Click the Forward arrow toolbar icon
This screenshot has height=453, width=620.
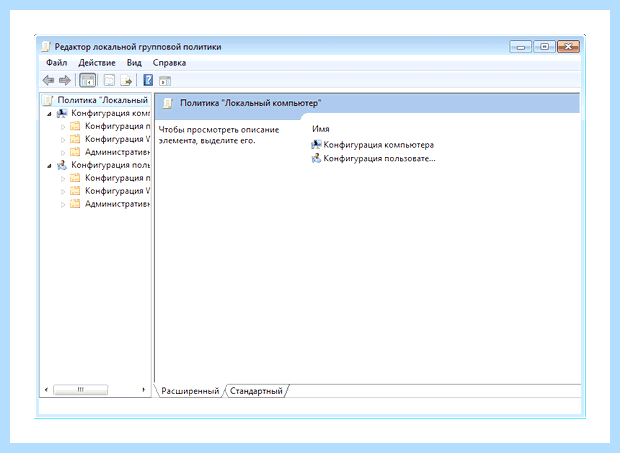[65, 81]
